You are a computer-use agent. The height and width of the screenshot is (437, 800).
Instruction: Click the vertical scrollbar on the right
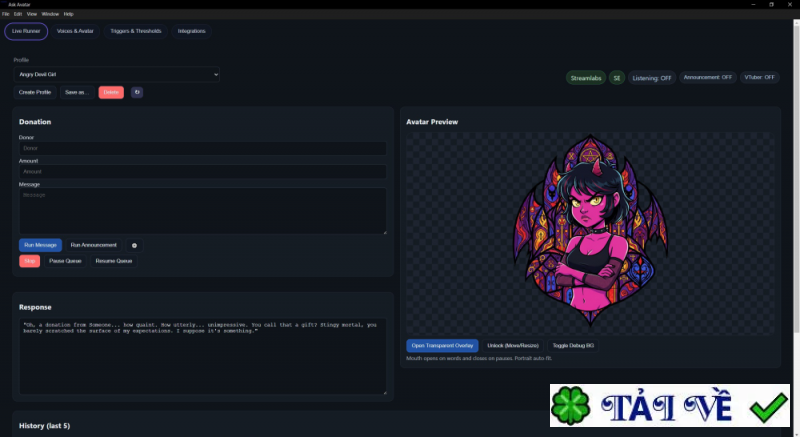[796, 178]
